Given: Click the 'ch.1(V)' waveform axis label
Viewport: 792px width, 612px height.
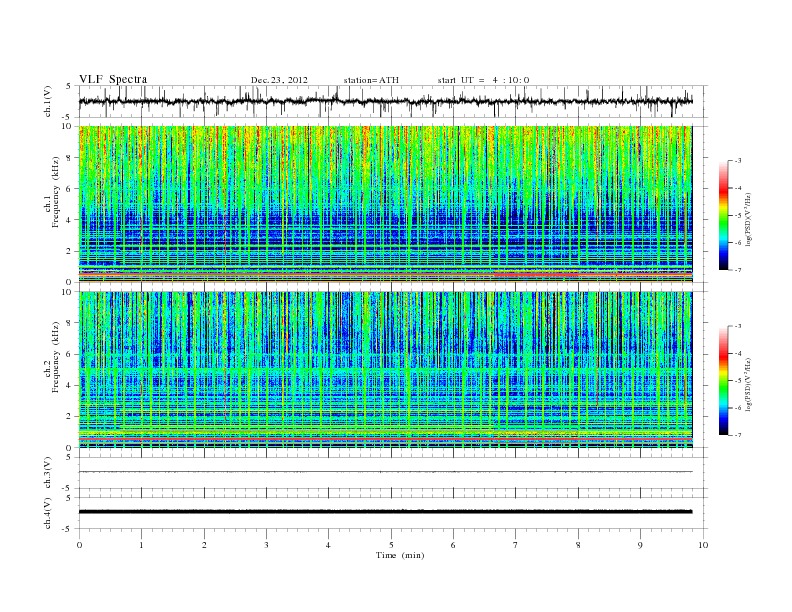Looking at the screenshot, I should 48,101.
